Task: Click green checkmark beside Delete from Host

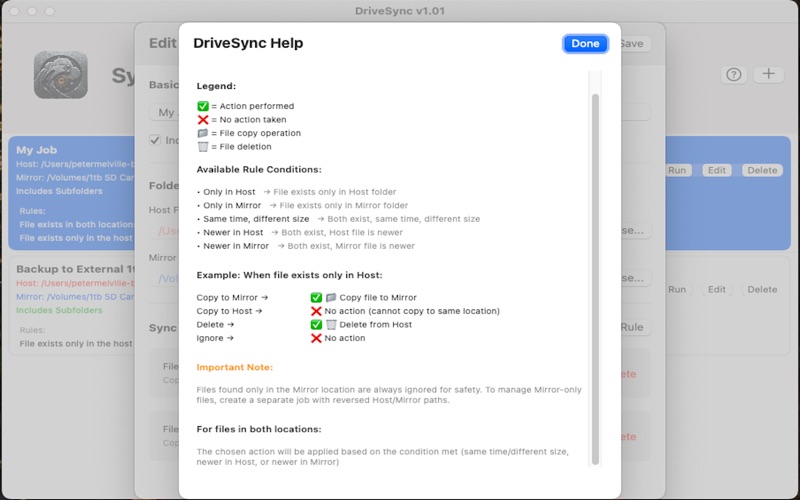Action: point(316,324)
